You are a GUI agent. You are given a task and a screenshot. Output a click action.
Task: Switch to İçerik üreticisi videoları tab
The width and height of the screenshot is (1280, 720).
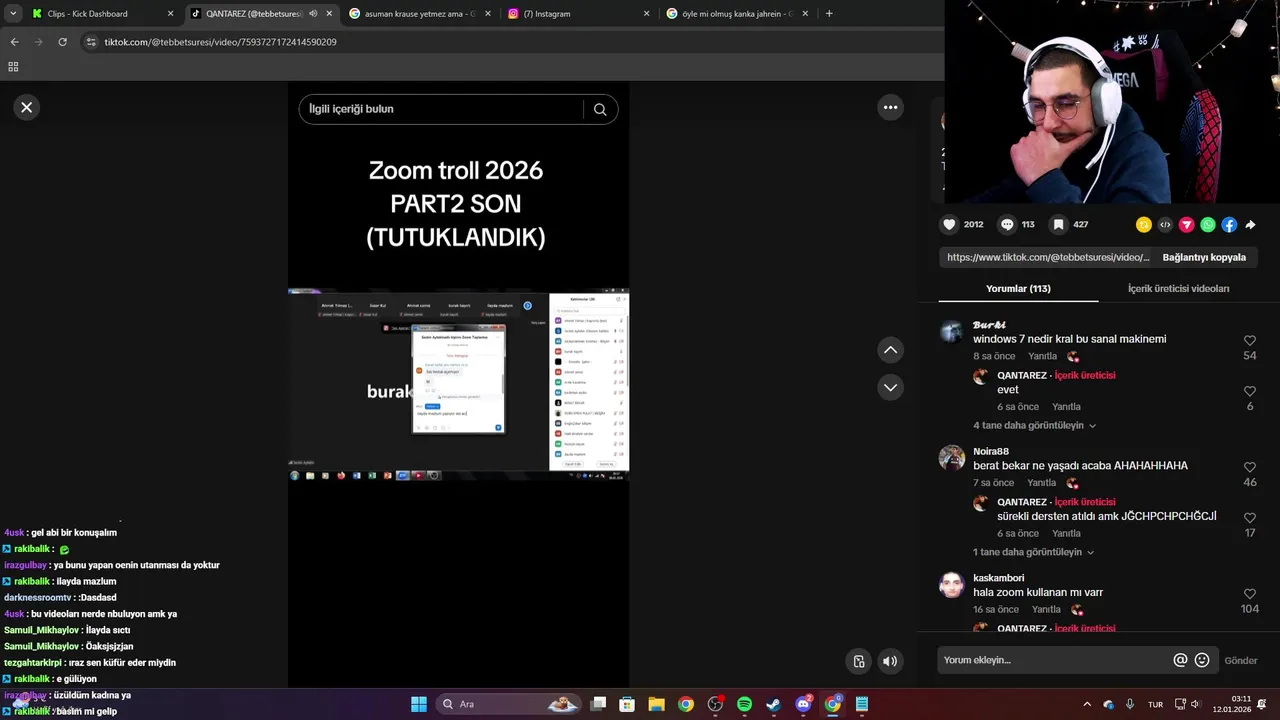click(x=1178, y=289)
